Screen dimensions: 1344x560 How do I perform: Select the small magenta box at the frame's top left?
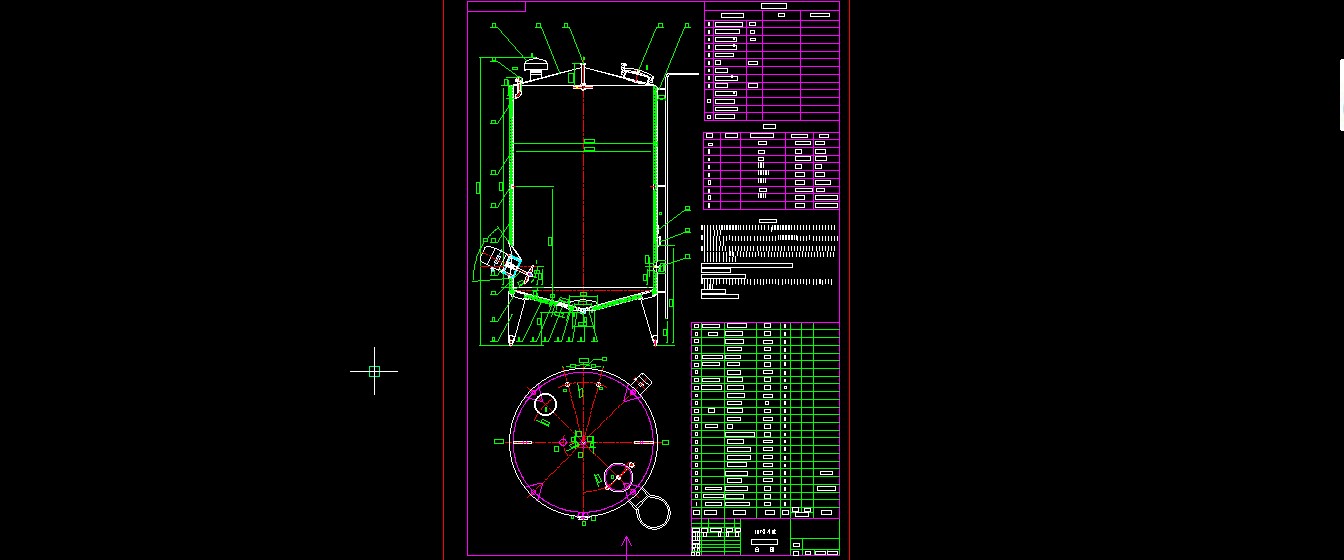496,6
